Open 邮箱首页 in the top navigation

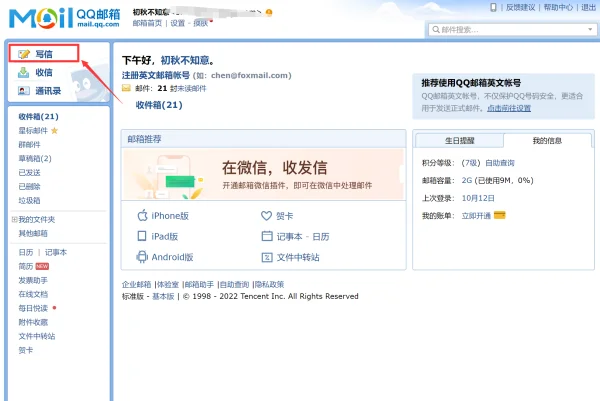147,23
